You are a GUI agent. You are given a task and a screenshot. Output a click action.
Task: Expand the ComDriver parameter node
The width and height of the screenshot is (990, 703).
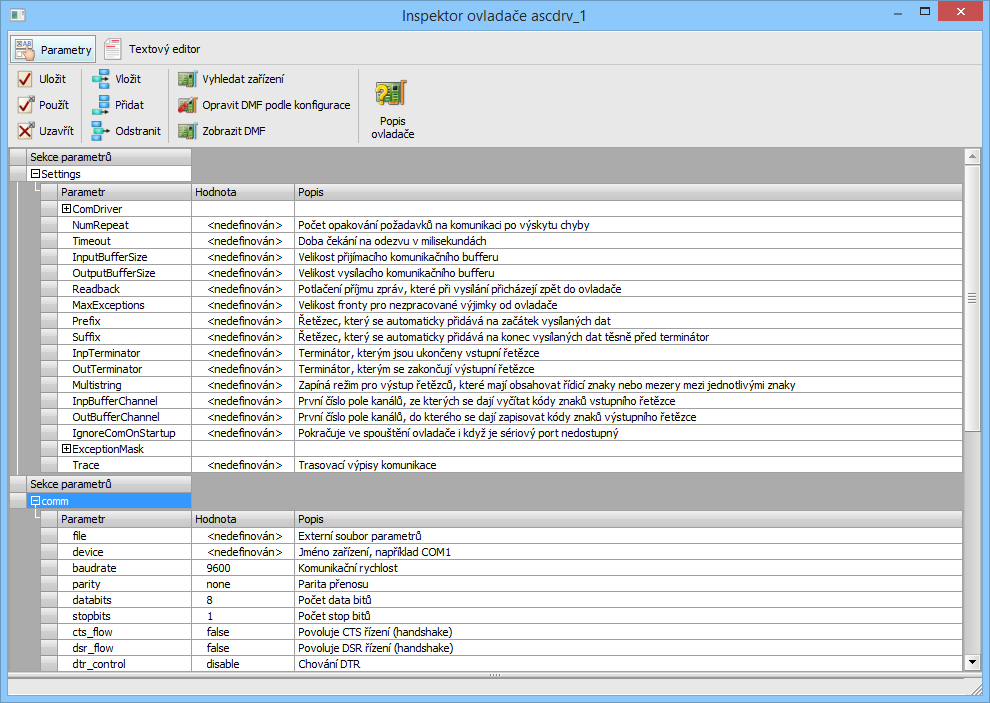coord(67,209)
